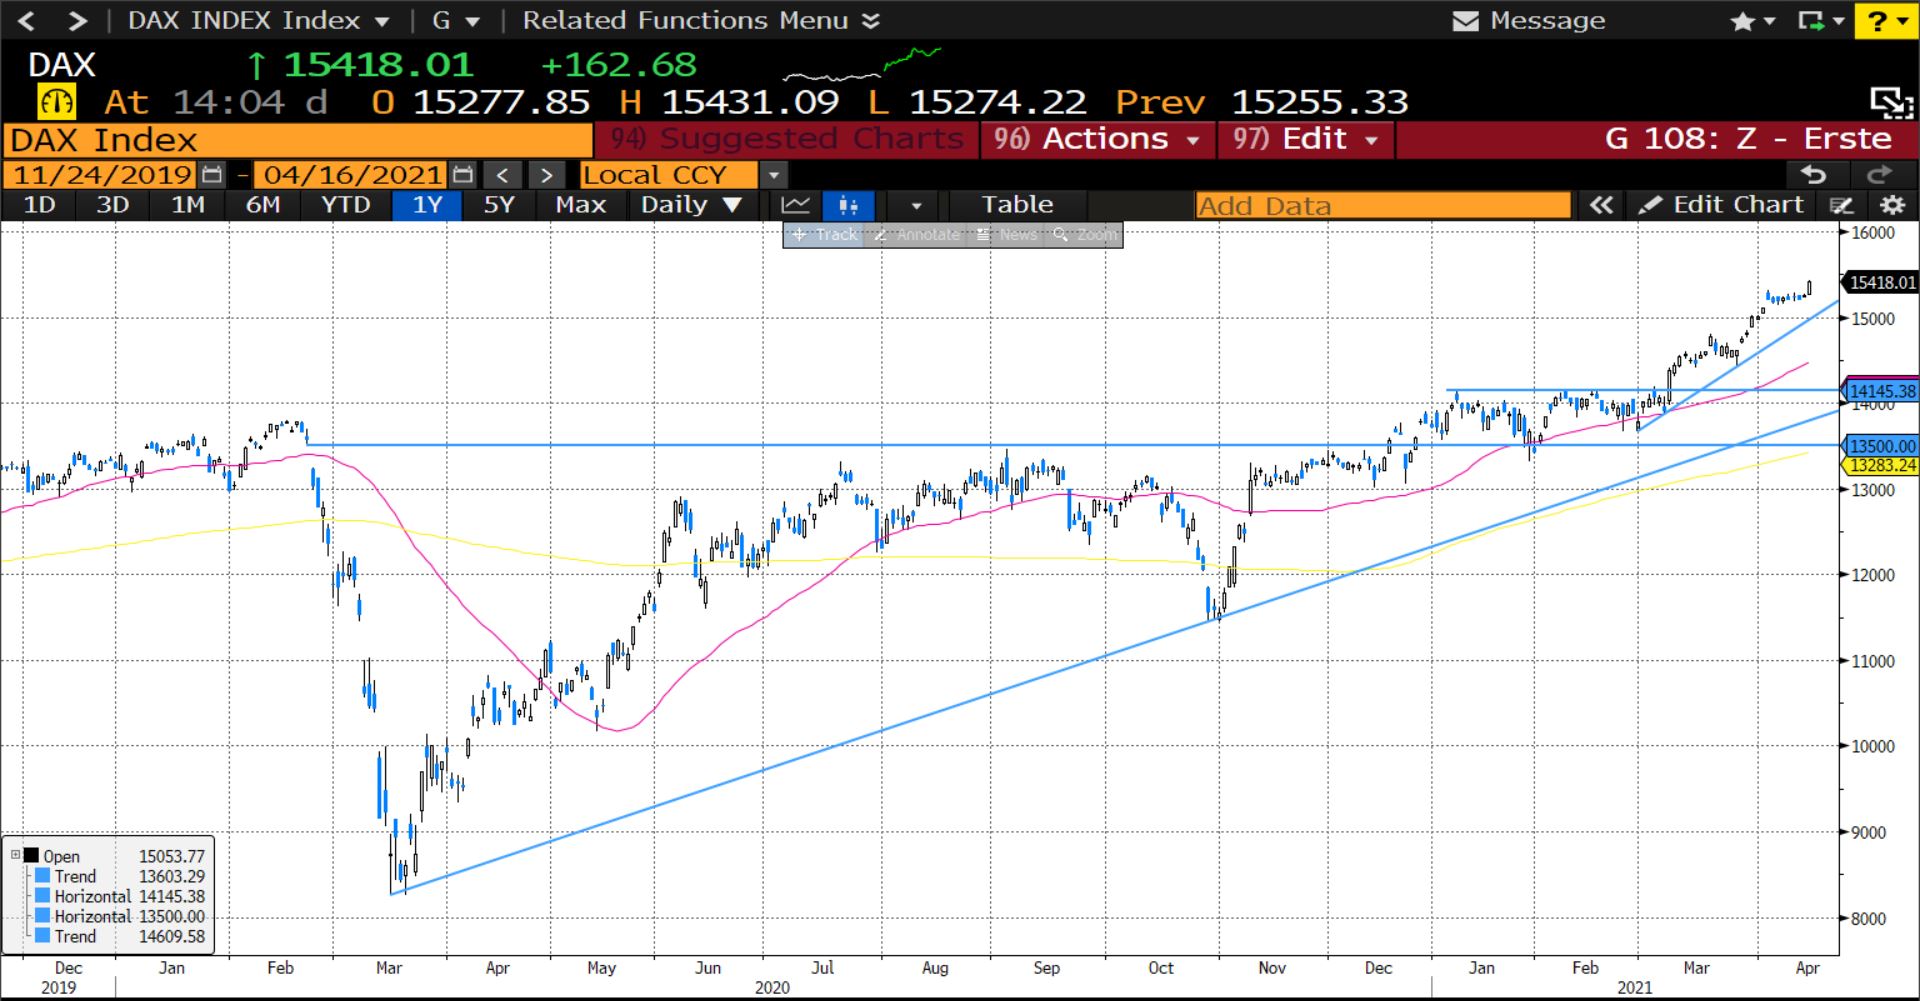Open the DAX INDEX Index dropdown
Viewport: 1920px width, 1001px height.
(258, 20)
